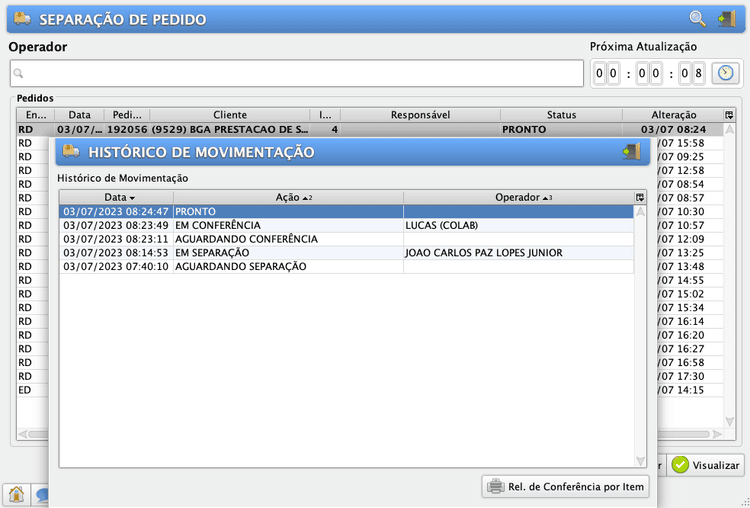Select the EM SEPARAÇÃO history row

pos(346,253)
